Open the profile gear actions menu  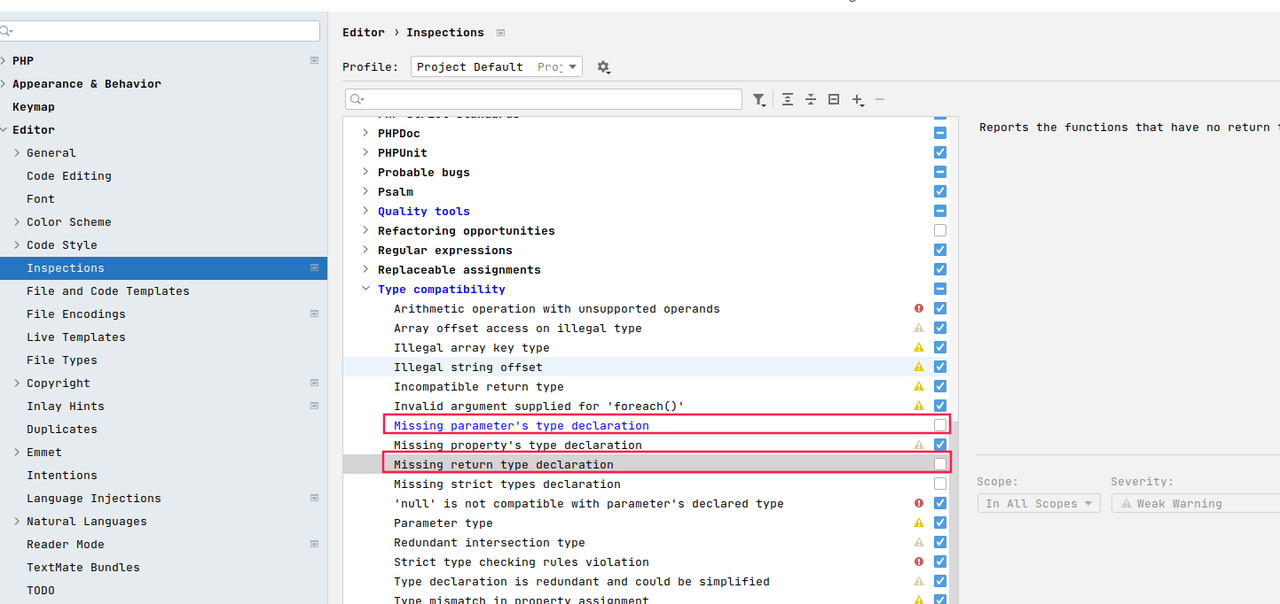(603, 67)
